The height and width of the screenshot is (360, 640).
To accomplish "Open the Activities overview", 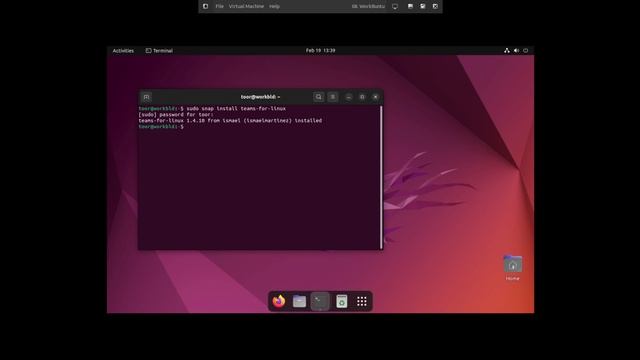I will 123,51.
